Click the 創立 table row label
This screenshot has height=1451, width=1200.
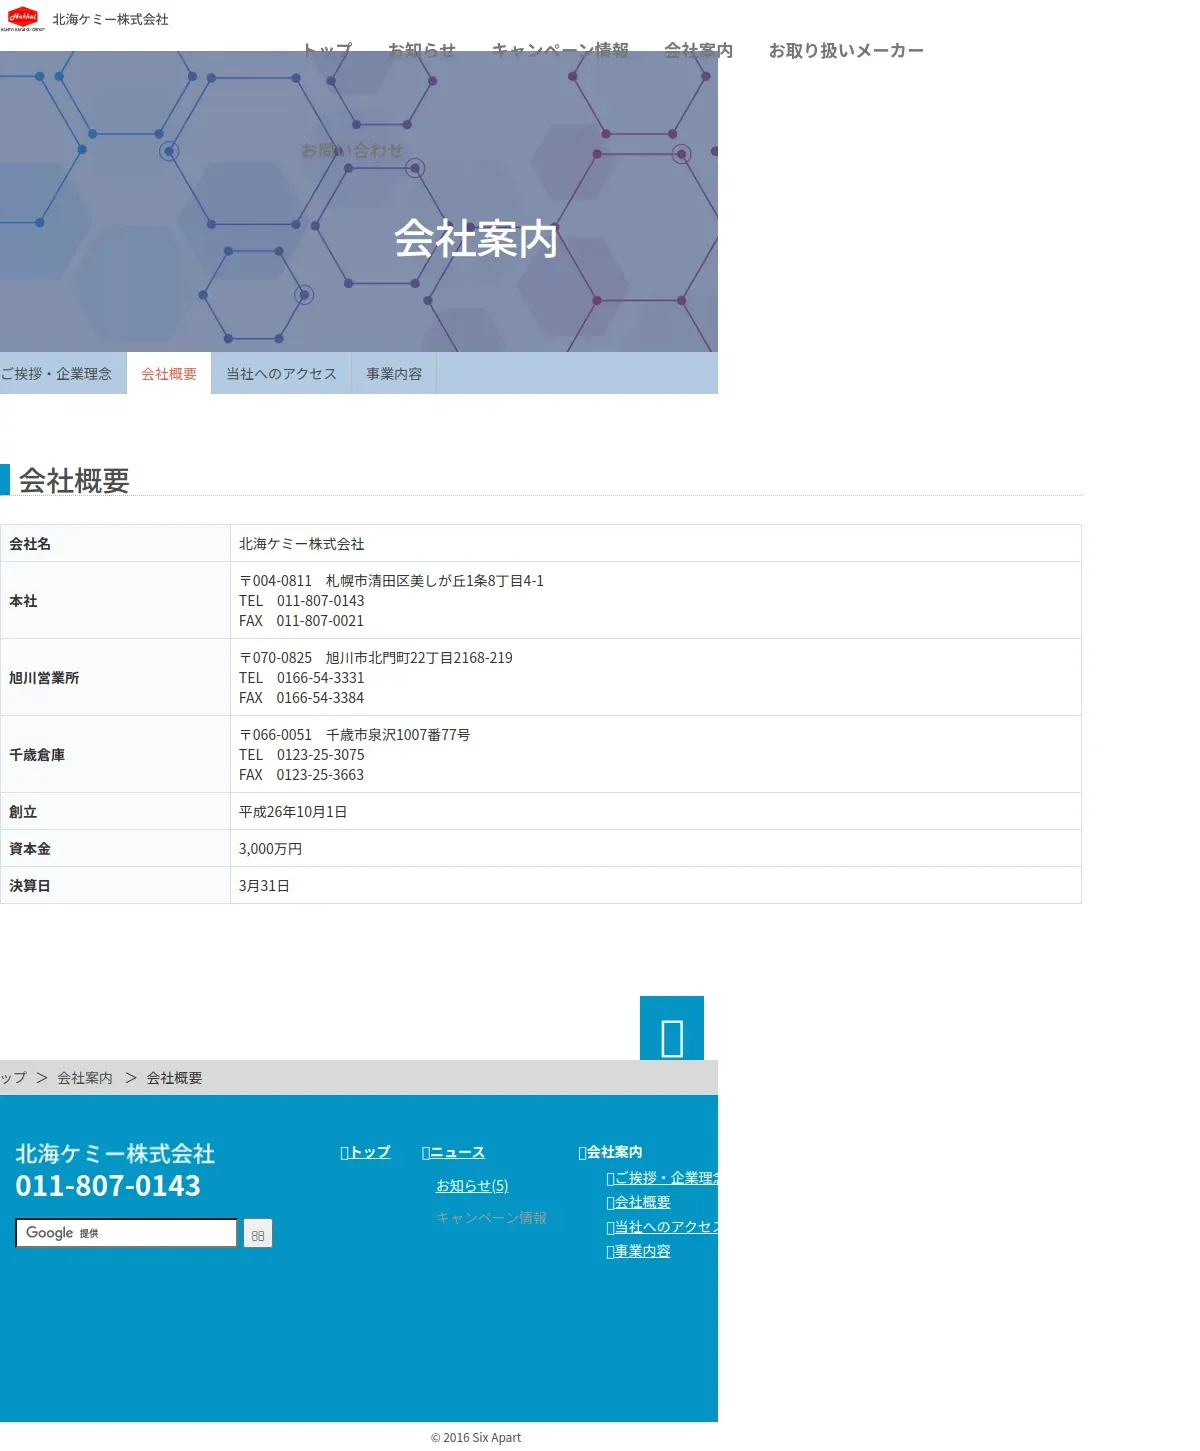click(x=23, y=812)
